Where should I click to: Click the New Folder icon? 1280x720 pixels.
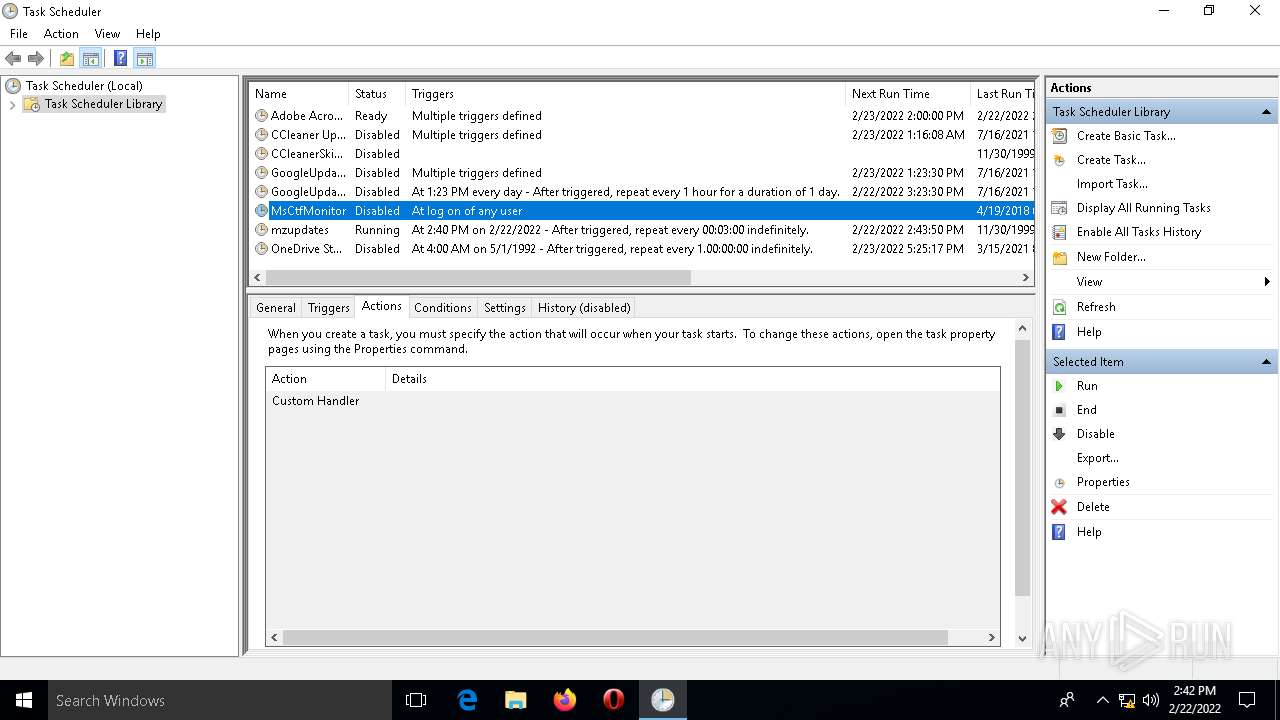pos(1060,257)
